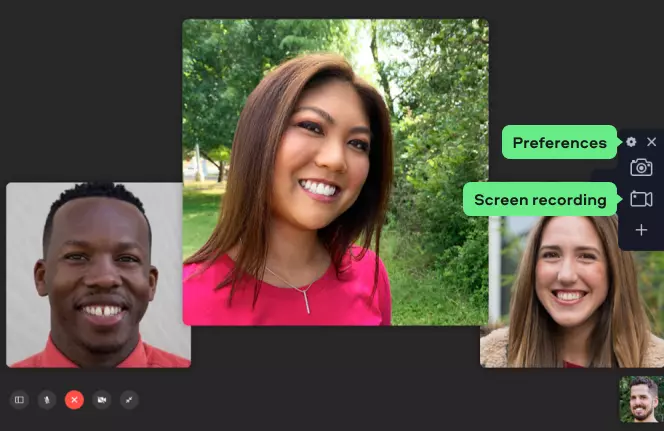End the call with red X button
664x431 pixels.
click(74, 400)
